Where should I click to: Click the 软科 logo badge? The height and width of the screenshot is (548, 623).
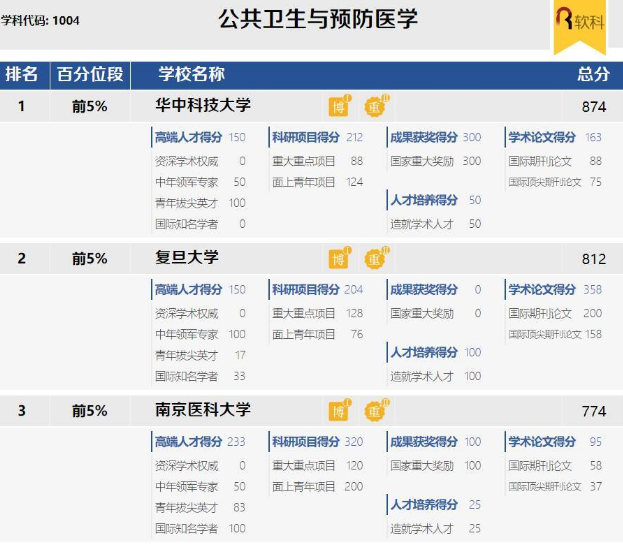pos(580,26)
